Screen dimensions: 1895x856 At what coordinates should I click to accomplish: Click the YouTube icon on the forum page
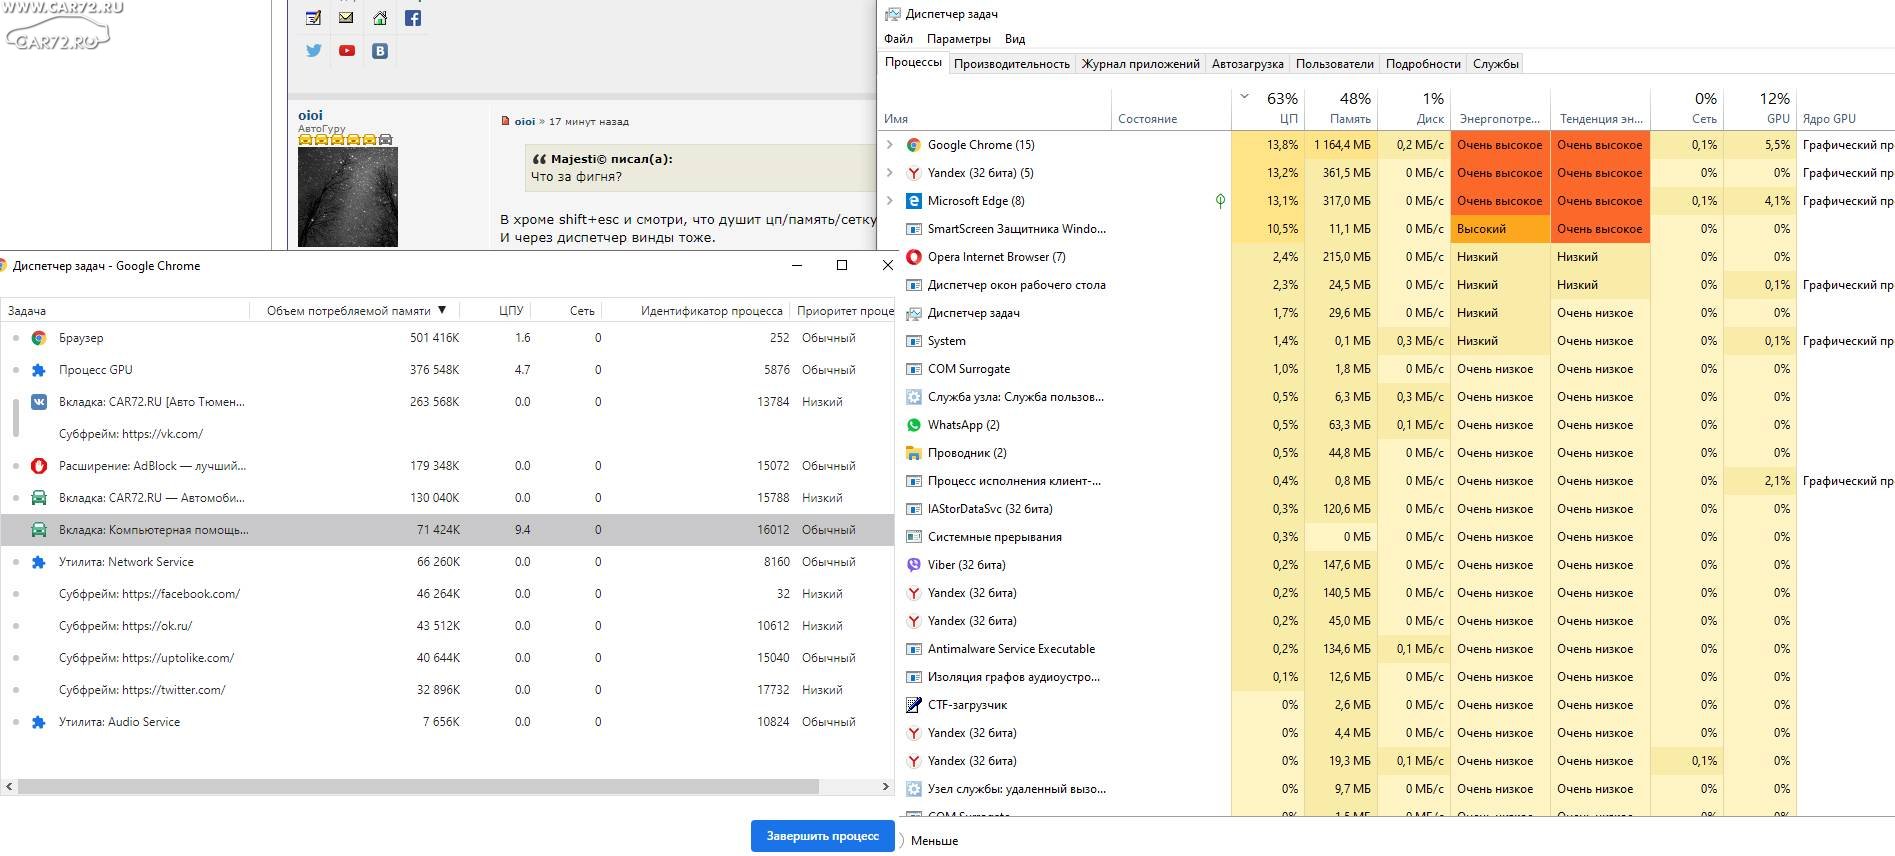[347, 51]
